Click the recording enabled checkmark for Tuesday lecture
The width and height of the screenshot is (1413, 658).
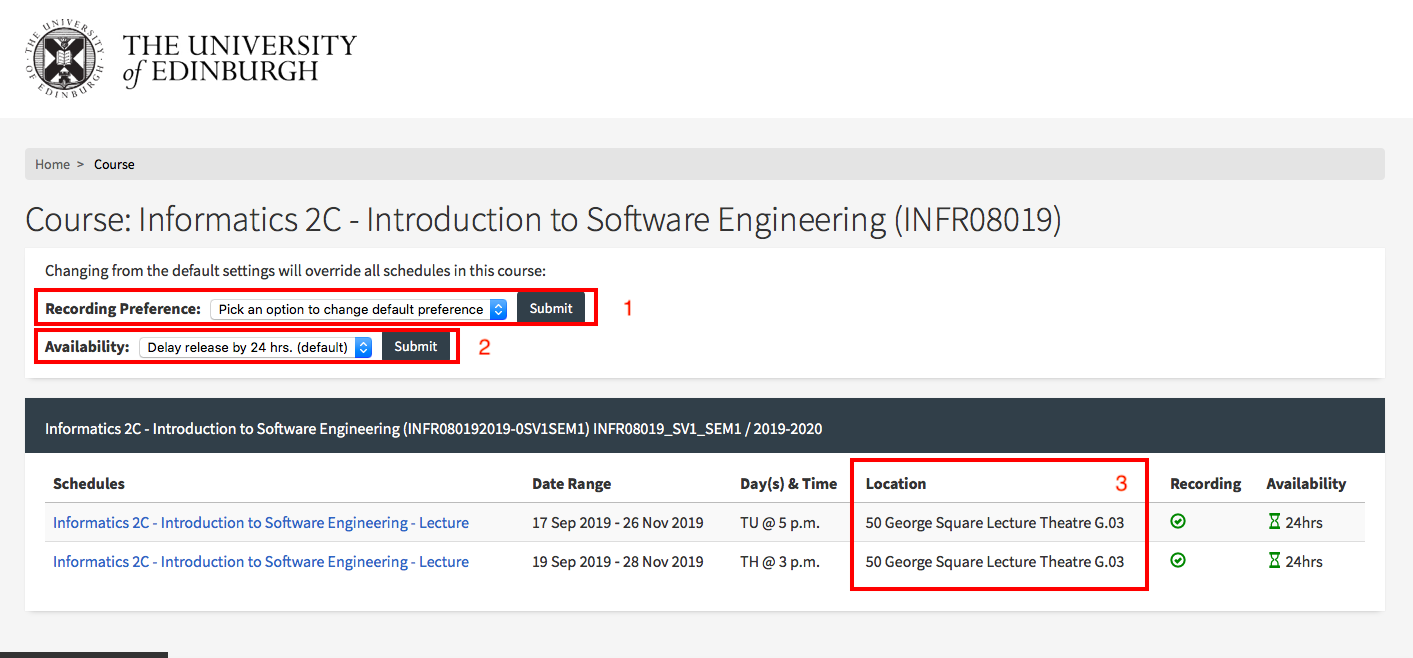tap(1178, 522)
